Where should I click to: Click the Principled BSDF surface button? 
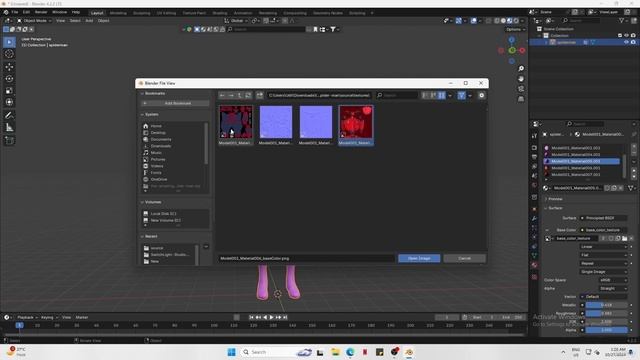coord(603,218)
